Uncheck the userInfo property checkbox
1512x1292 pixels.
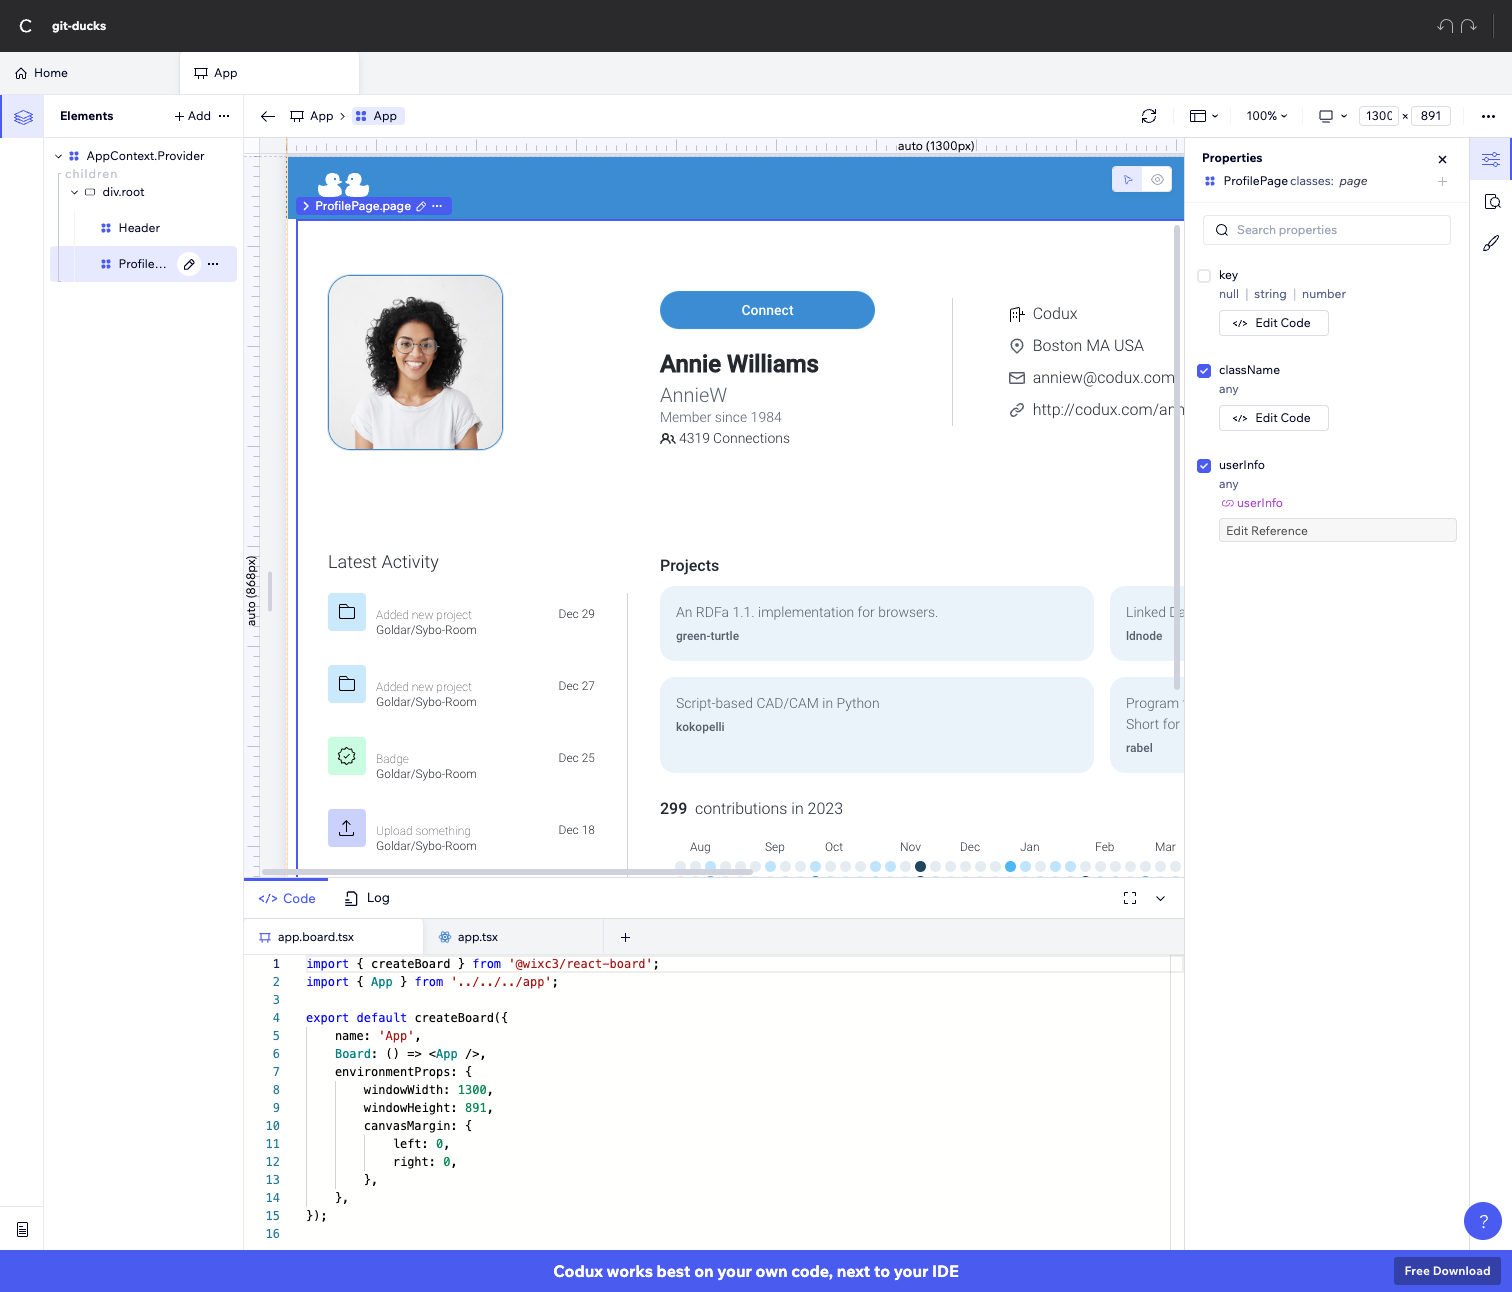(1204, 466)
